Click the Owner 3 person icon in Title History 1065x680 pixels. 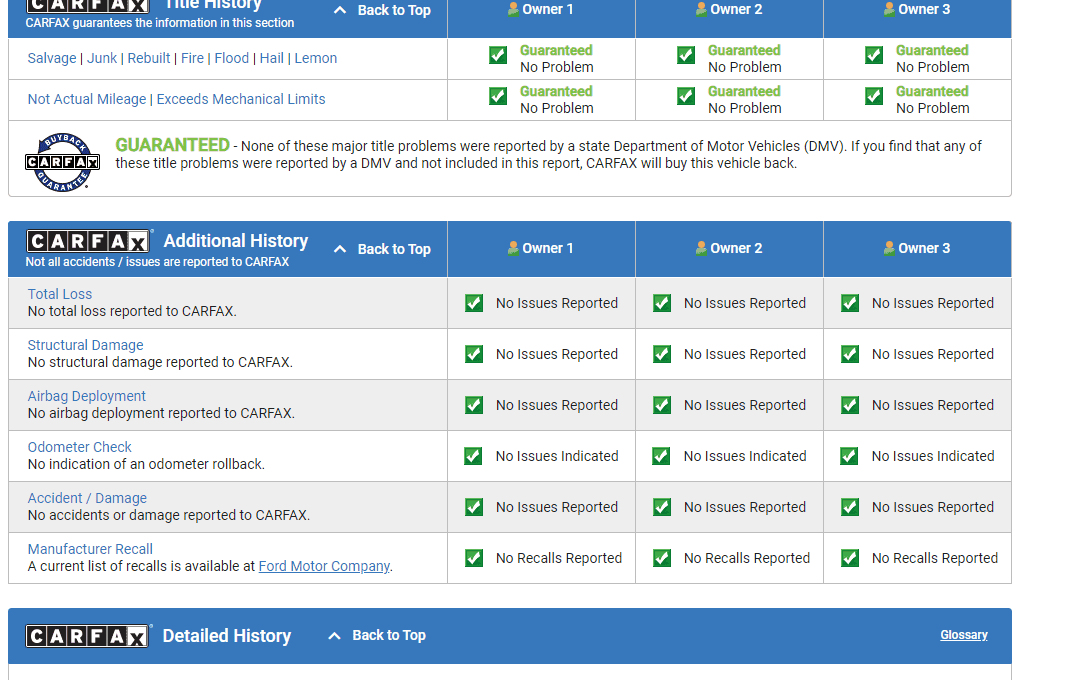point(889,10)
